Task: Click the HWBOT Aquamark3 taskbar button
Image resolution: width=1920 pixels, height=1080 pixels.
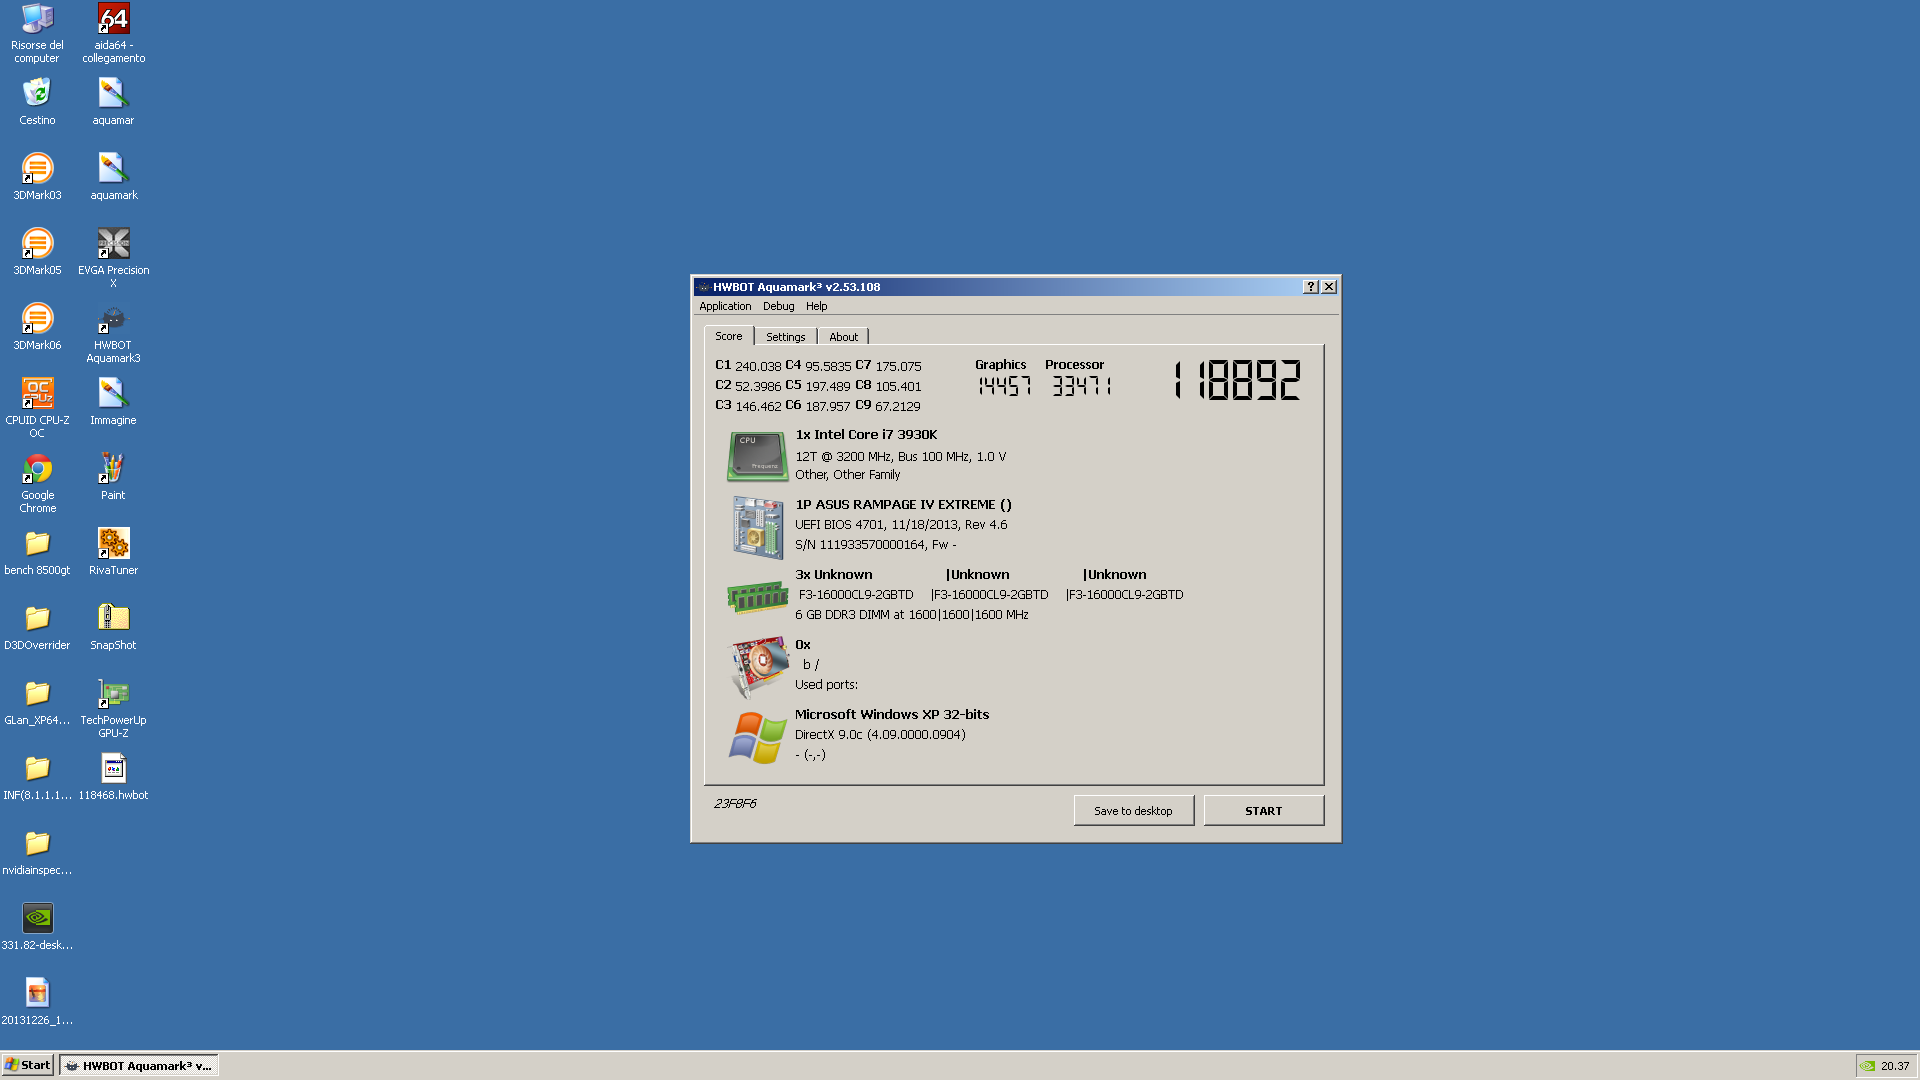Action: point(139,1065)
